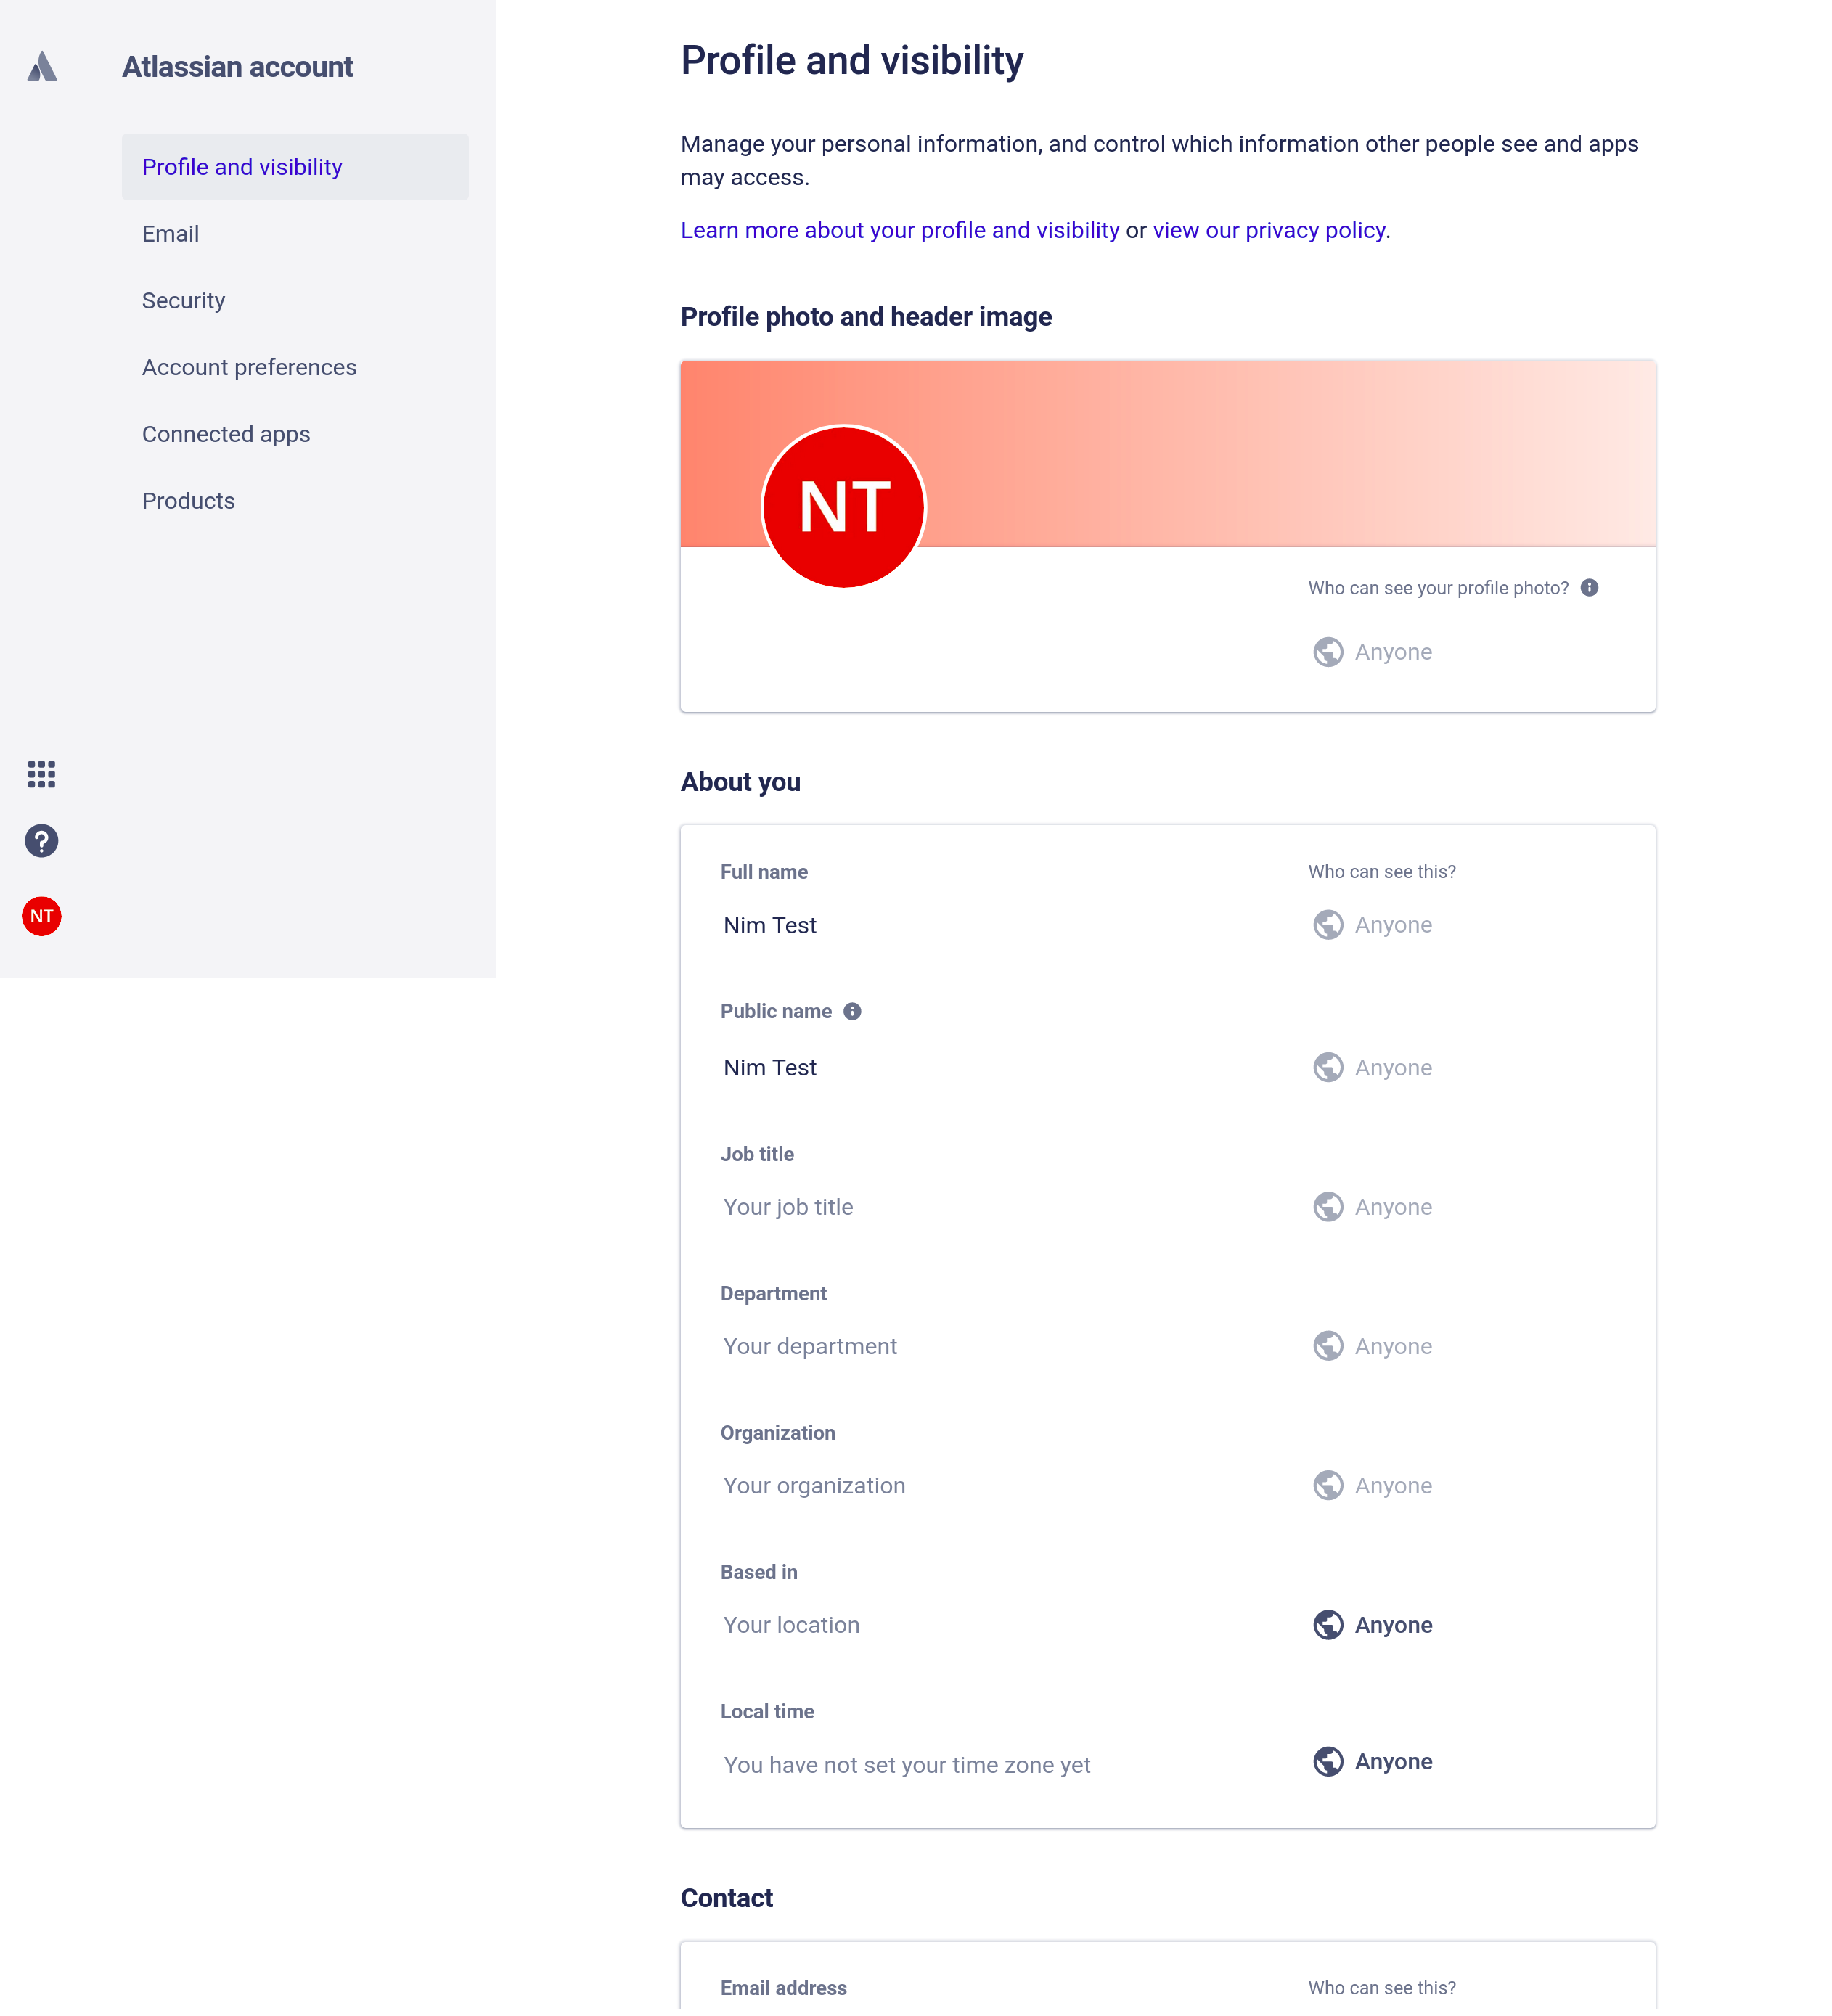This screenshot has width=1832, height=2016.
Task: Open the 'Learn more about your profile and visibility' link
Action: 900,230
